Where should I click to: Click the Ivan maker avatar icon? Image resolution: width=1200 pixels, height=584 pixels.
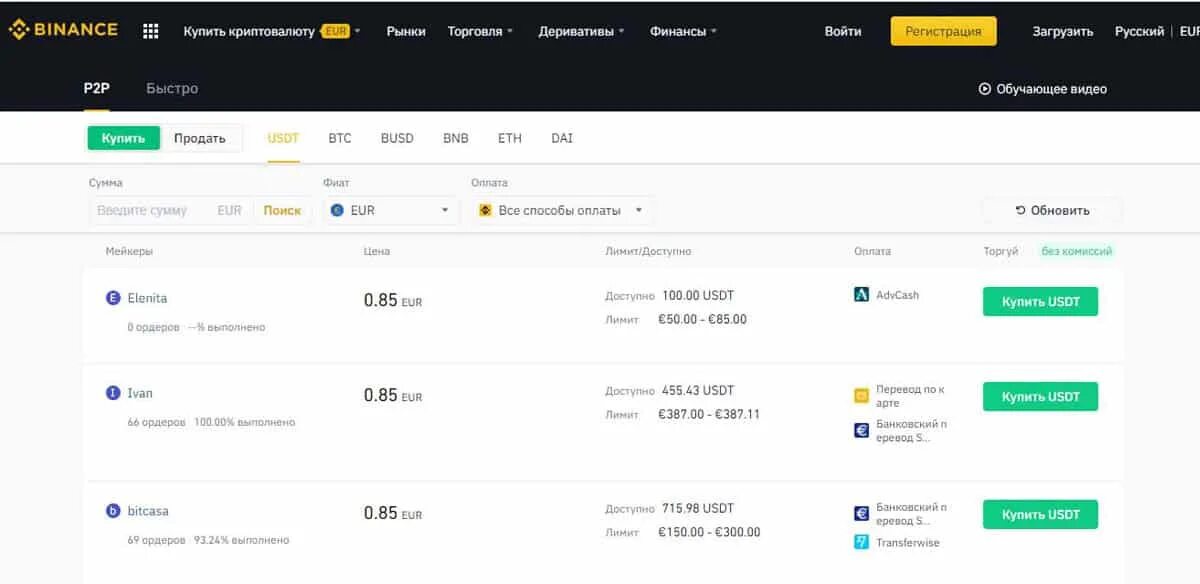(113, 393)
